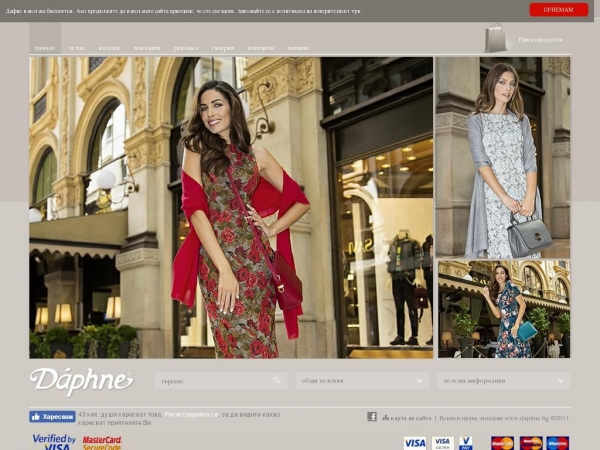Click the red ПРИЕМАМ cookie button

(559, 10)
